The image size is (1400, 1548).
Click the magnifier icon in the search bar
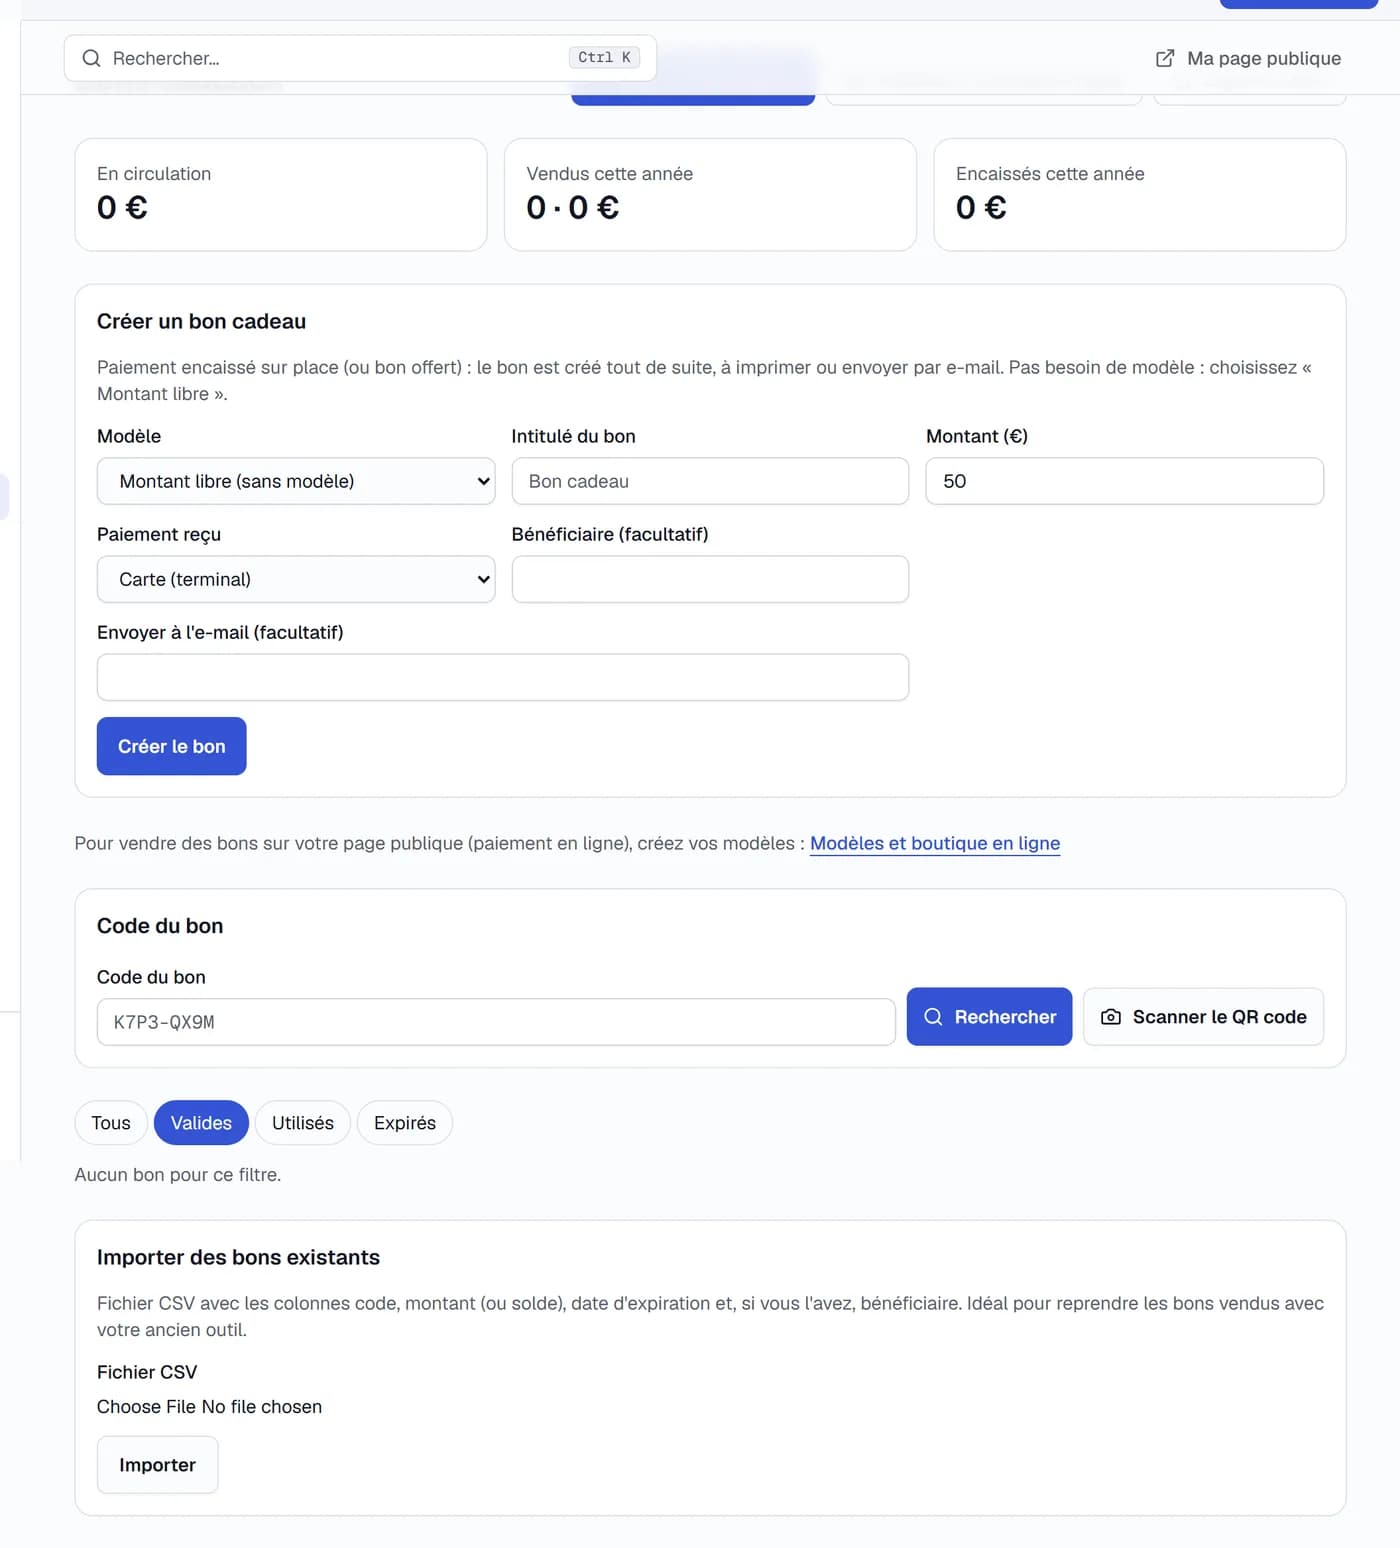(x=91, y=58)
